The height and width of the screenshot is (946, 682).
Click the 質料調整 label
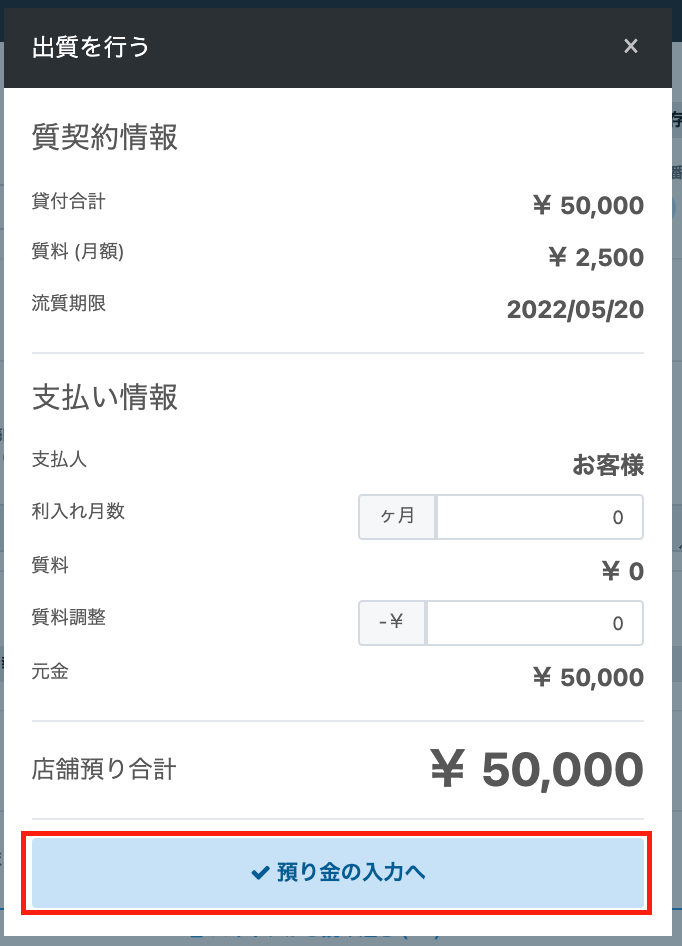[69, 617]
